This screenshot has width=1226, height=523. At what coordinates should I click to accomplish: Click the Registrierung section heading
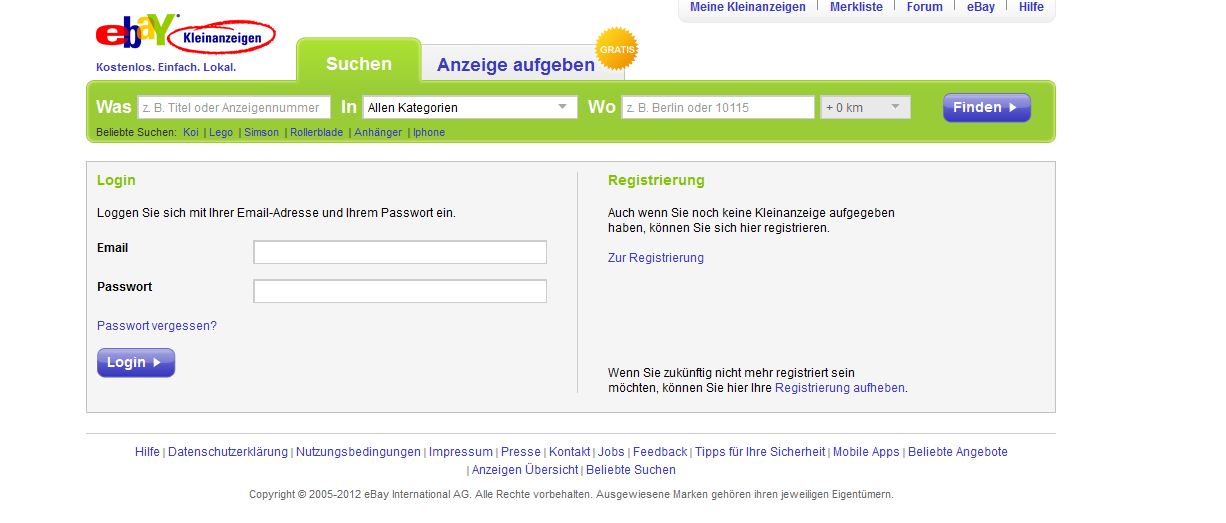(656, 181)
